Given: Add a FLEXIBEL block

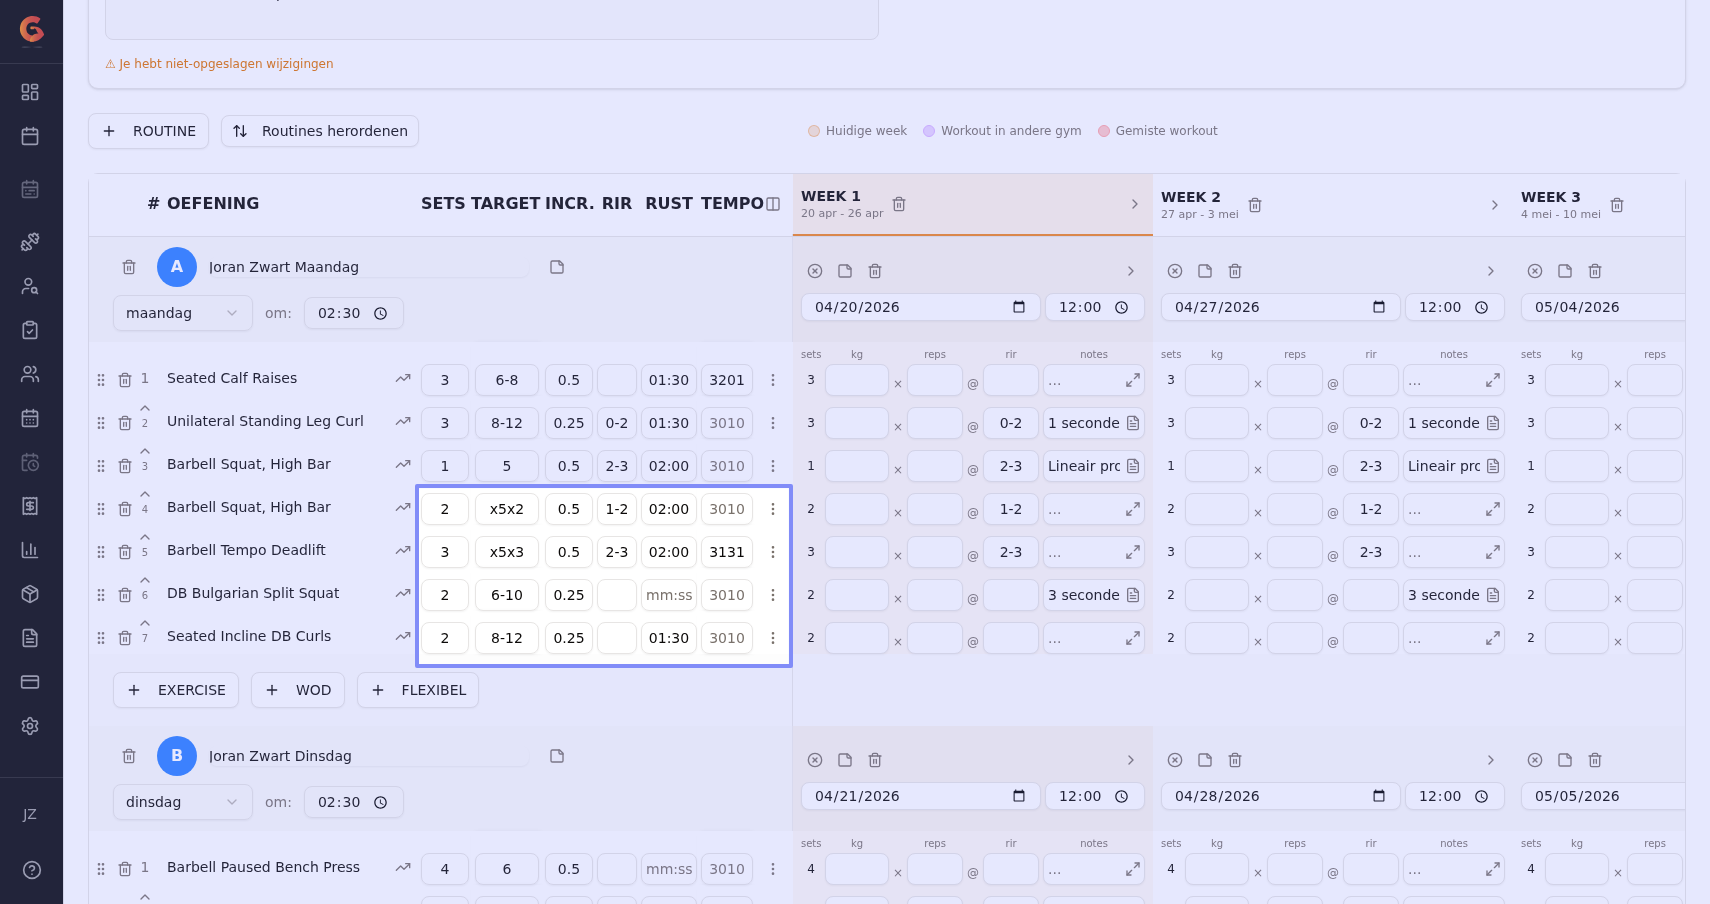Looking at the screenshot, I should coord(418,690).
